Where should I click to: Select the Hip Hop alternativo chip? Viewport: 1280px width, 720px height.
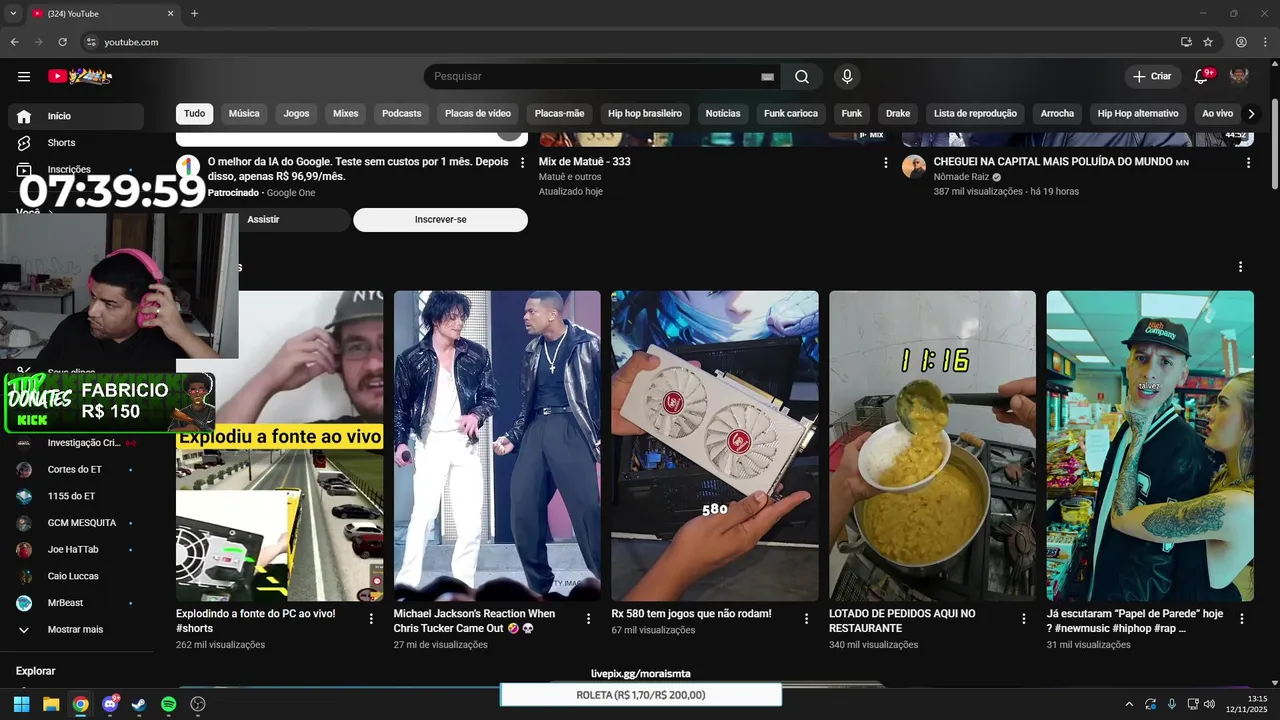point(1138,114)
